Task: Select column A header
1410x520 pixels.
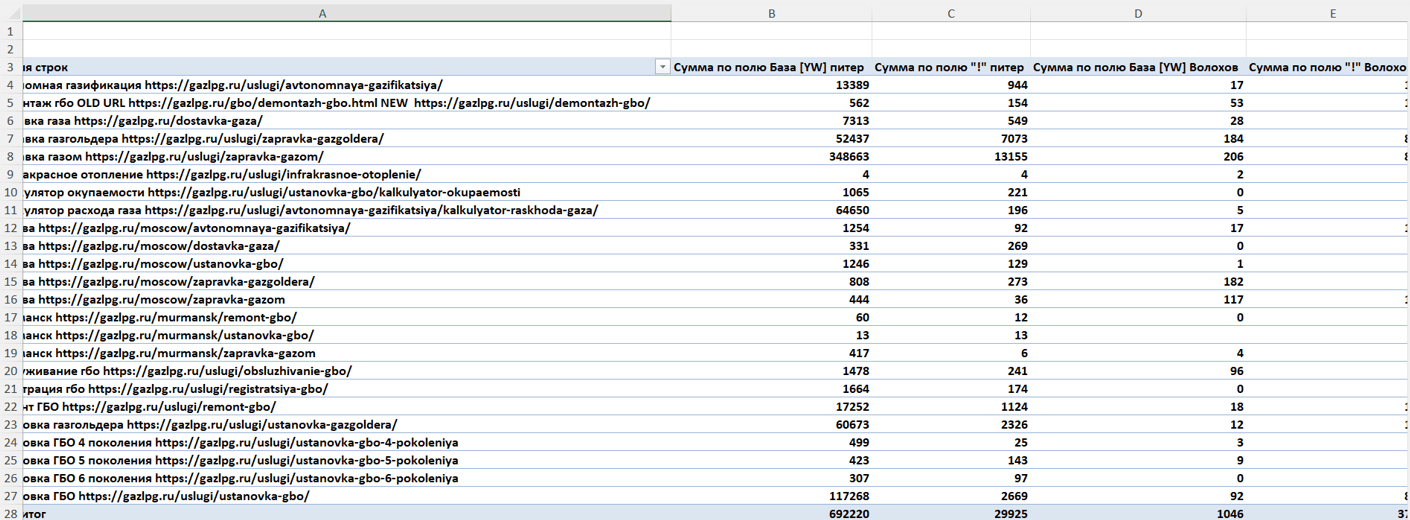Action: [323, 13]
